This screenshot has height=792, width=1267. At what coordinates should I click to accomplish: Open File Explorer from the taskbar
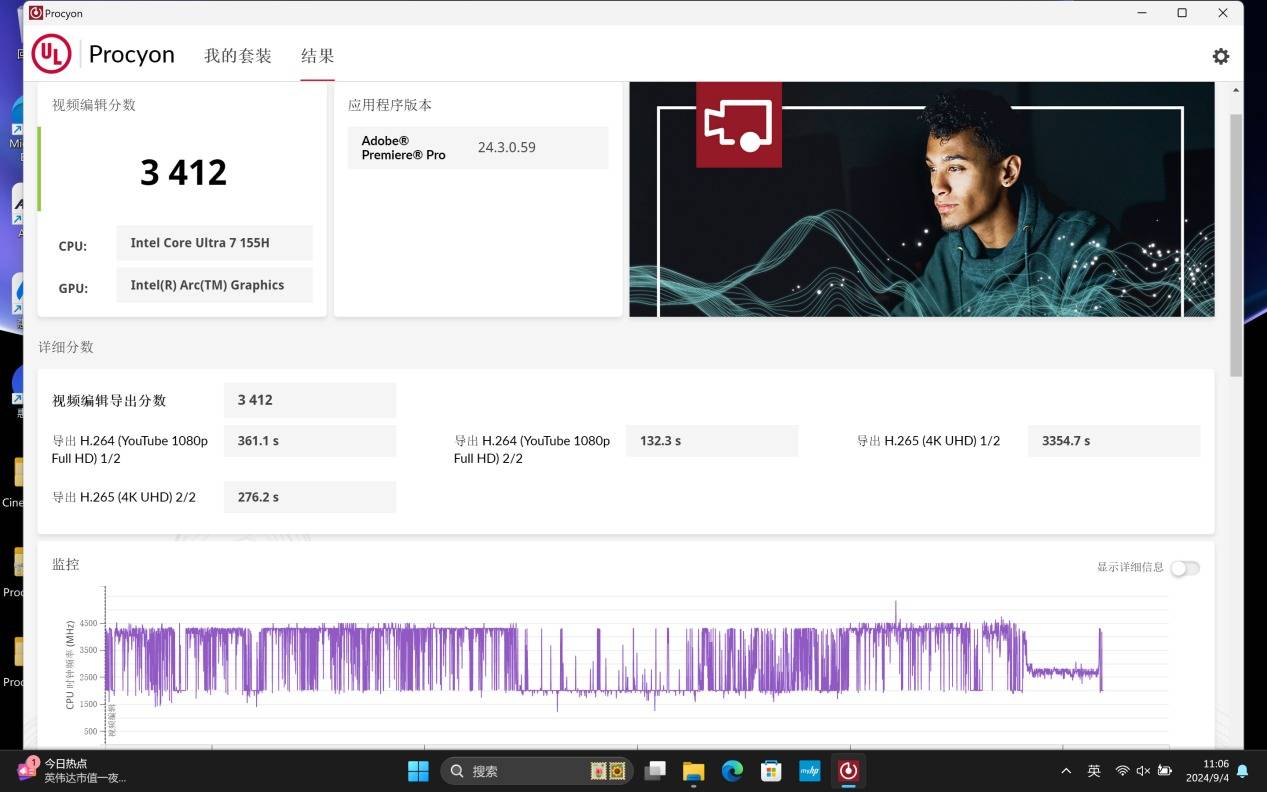click(x=693, y=771)
